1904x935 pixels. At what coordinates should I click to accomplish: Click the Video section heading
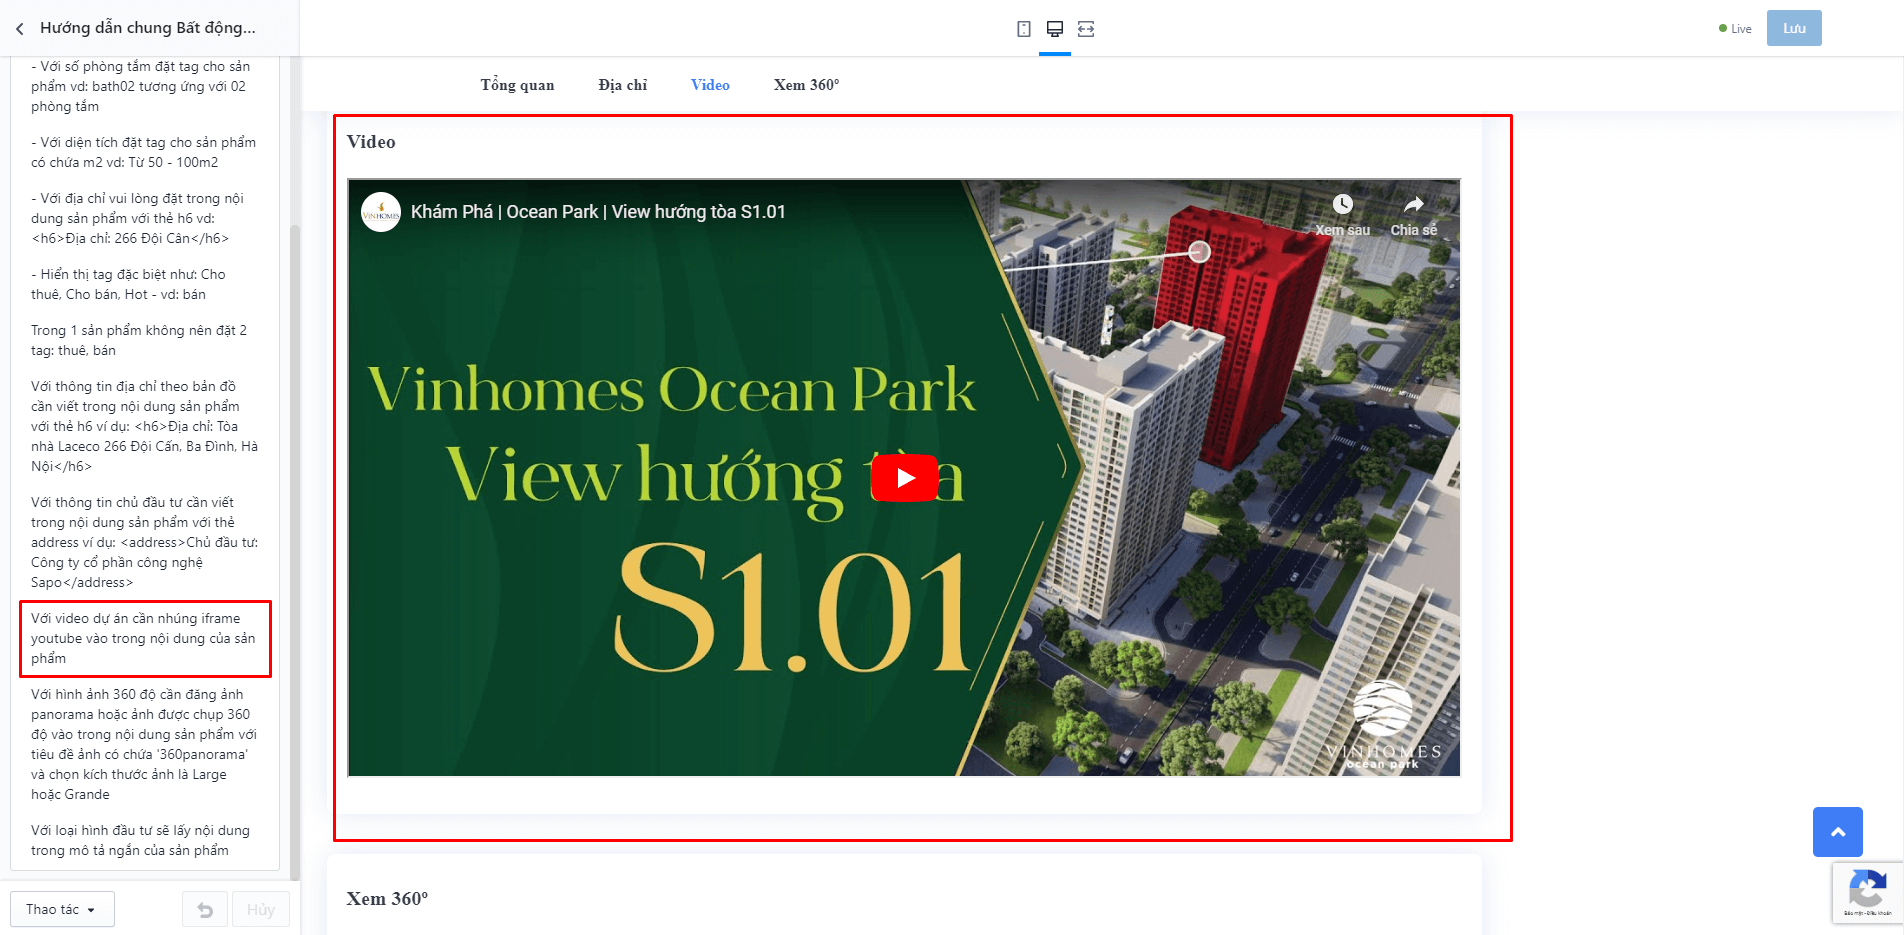tap(371, 142)
